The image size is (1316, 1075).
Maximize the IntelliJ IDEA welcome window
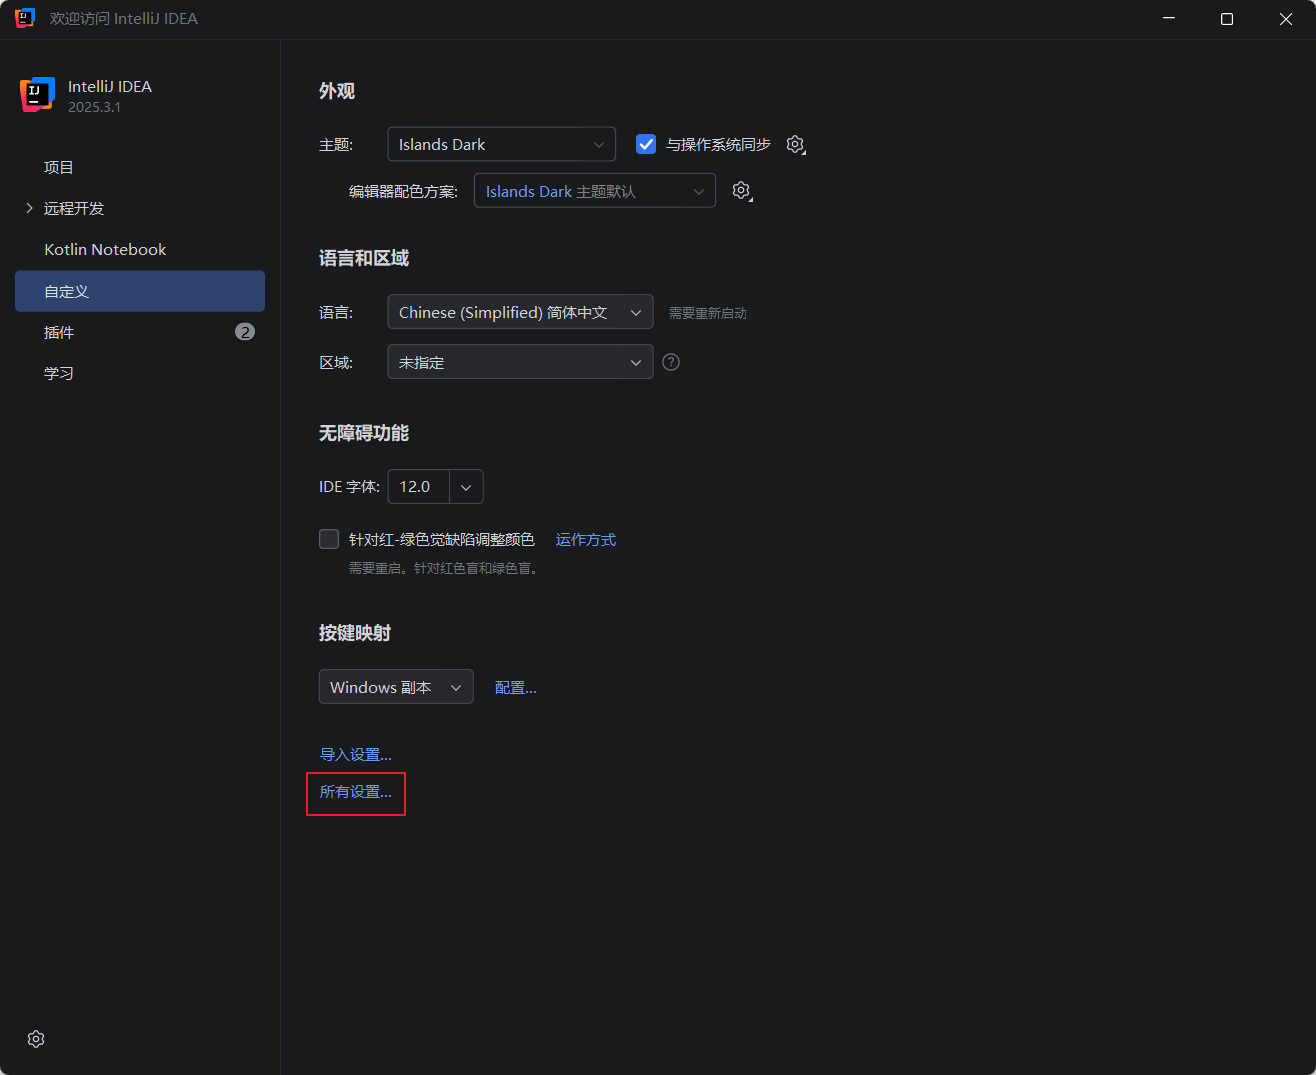[x=1227, y=19]
